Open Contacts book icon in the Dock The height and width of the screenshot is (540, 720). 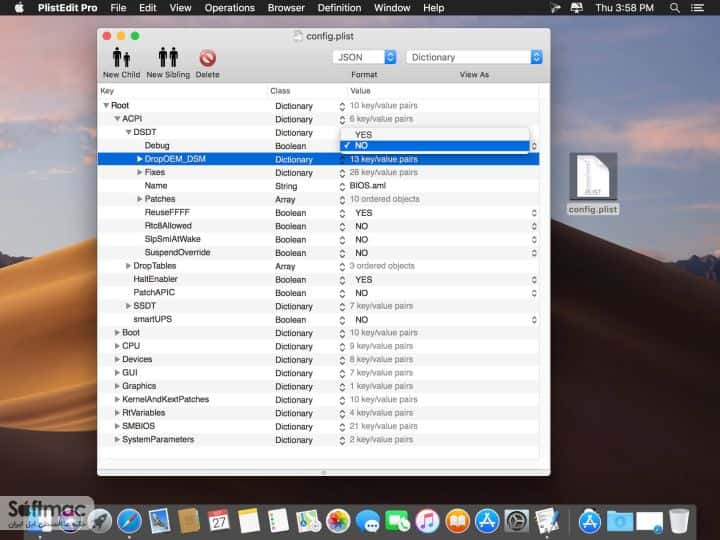189,521
